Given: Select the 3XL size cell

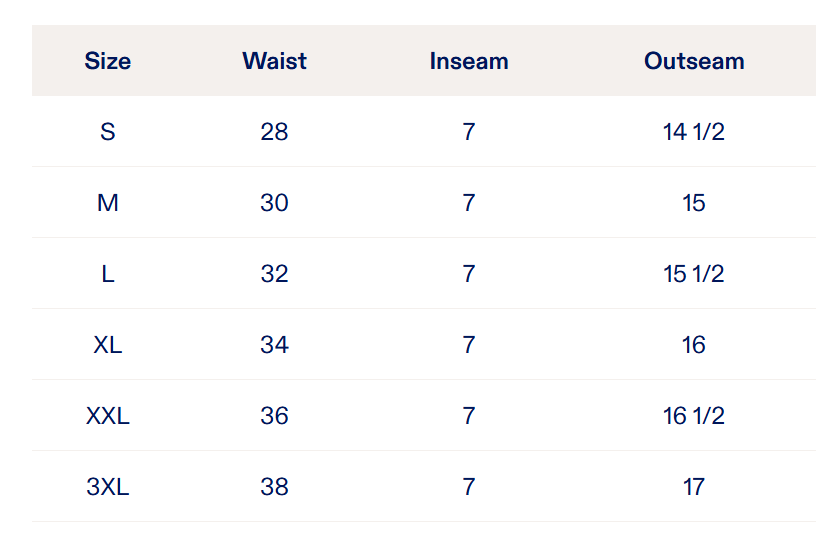Looking at the screenshot, I should 108,487.
